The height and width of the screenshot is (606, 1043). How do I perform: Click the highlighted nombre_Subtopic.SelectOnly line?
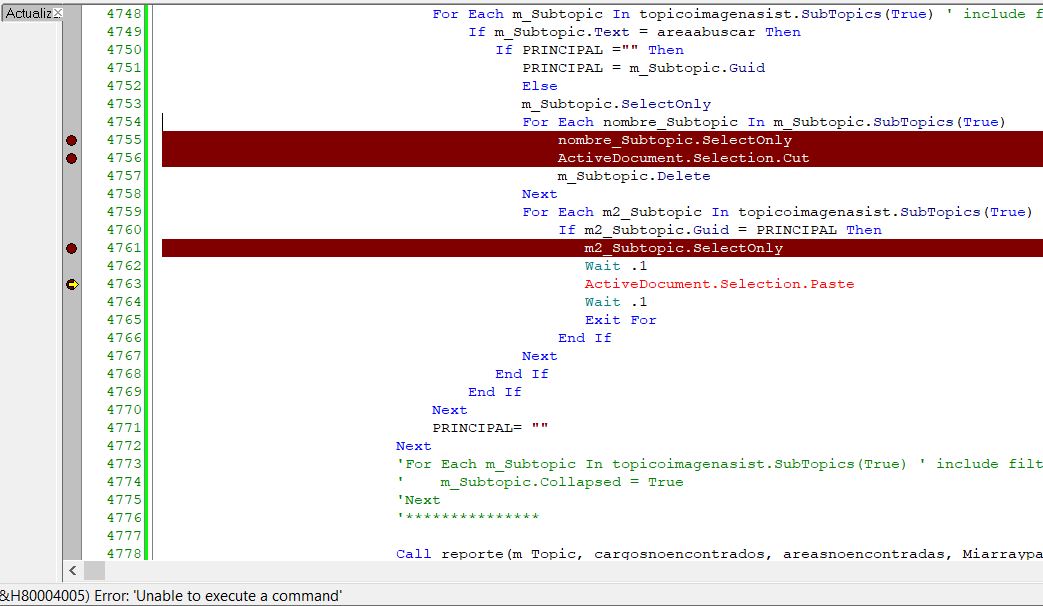point(674,140)
